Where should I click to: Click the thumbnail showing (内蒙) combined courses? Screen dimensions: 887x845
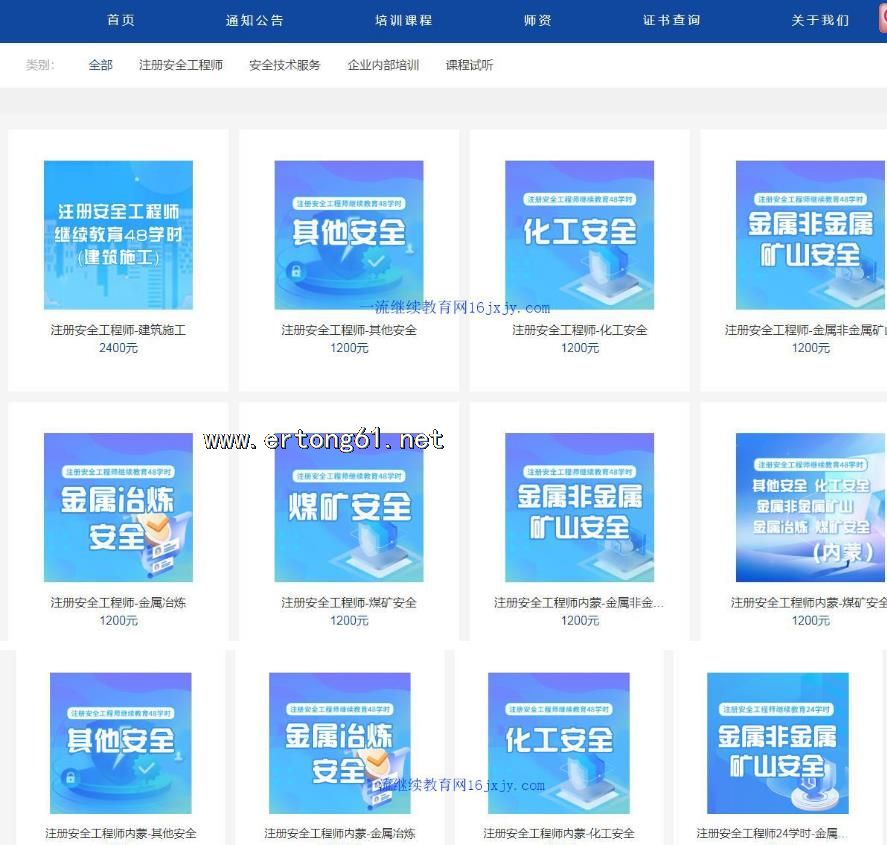810,507
